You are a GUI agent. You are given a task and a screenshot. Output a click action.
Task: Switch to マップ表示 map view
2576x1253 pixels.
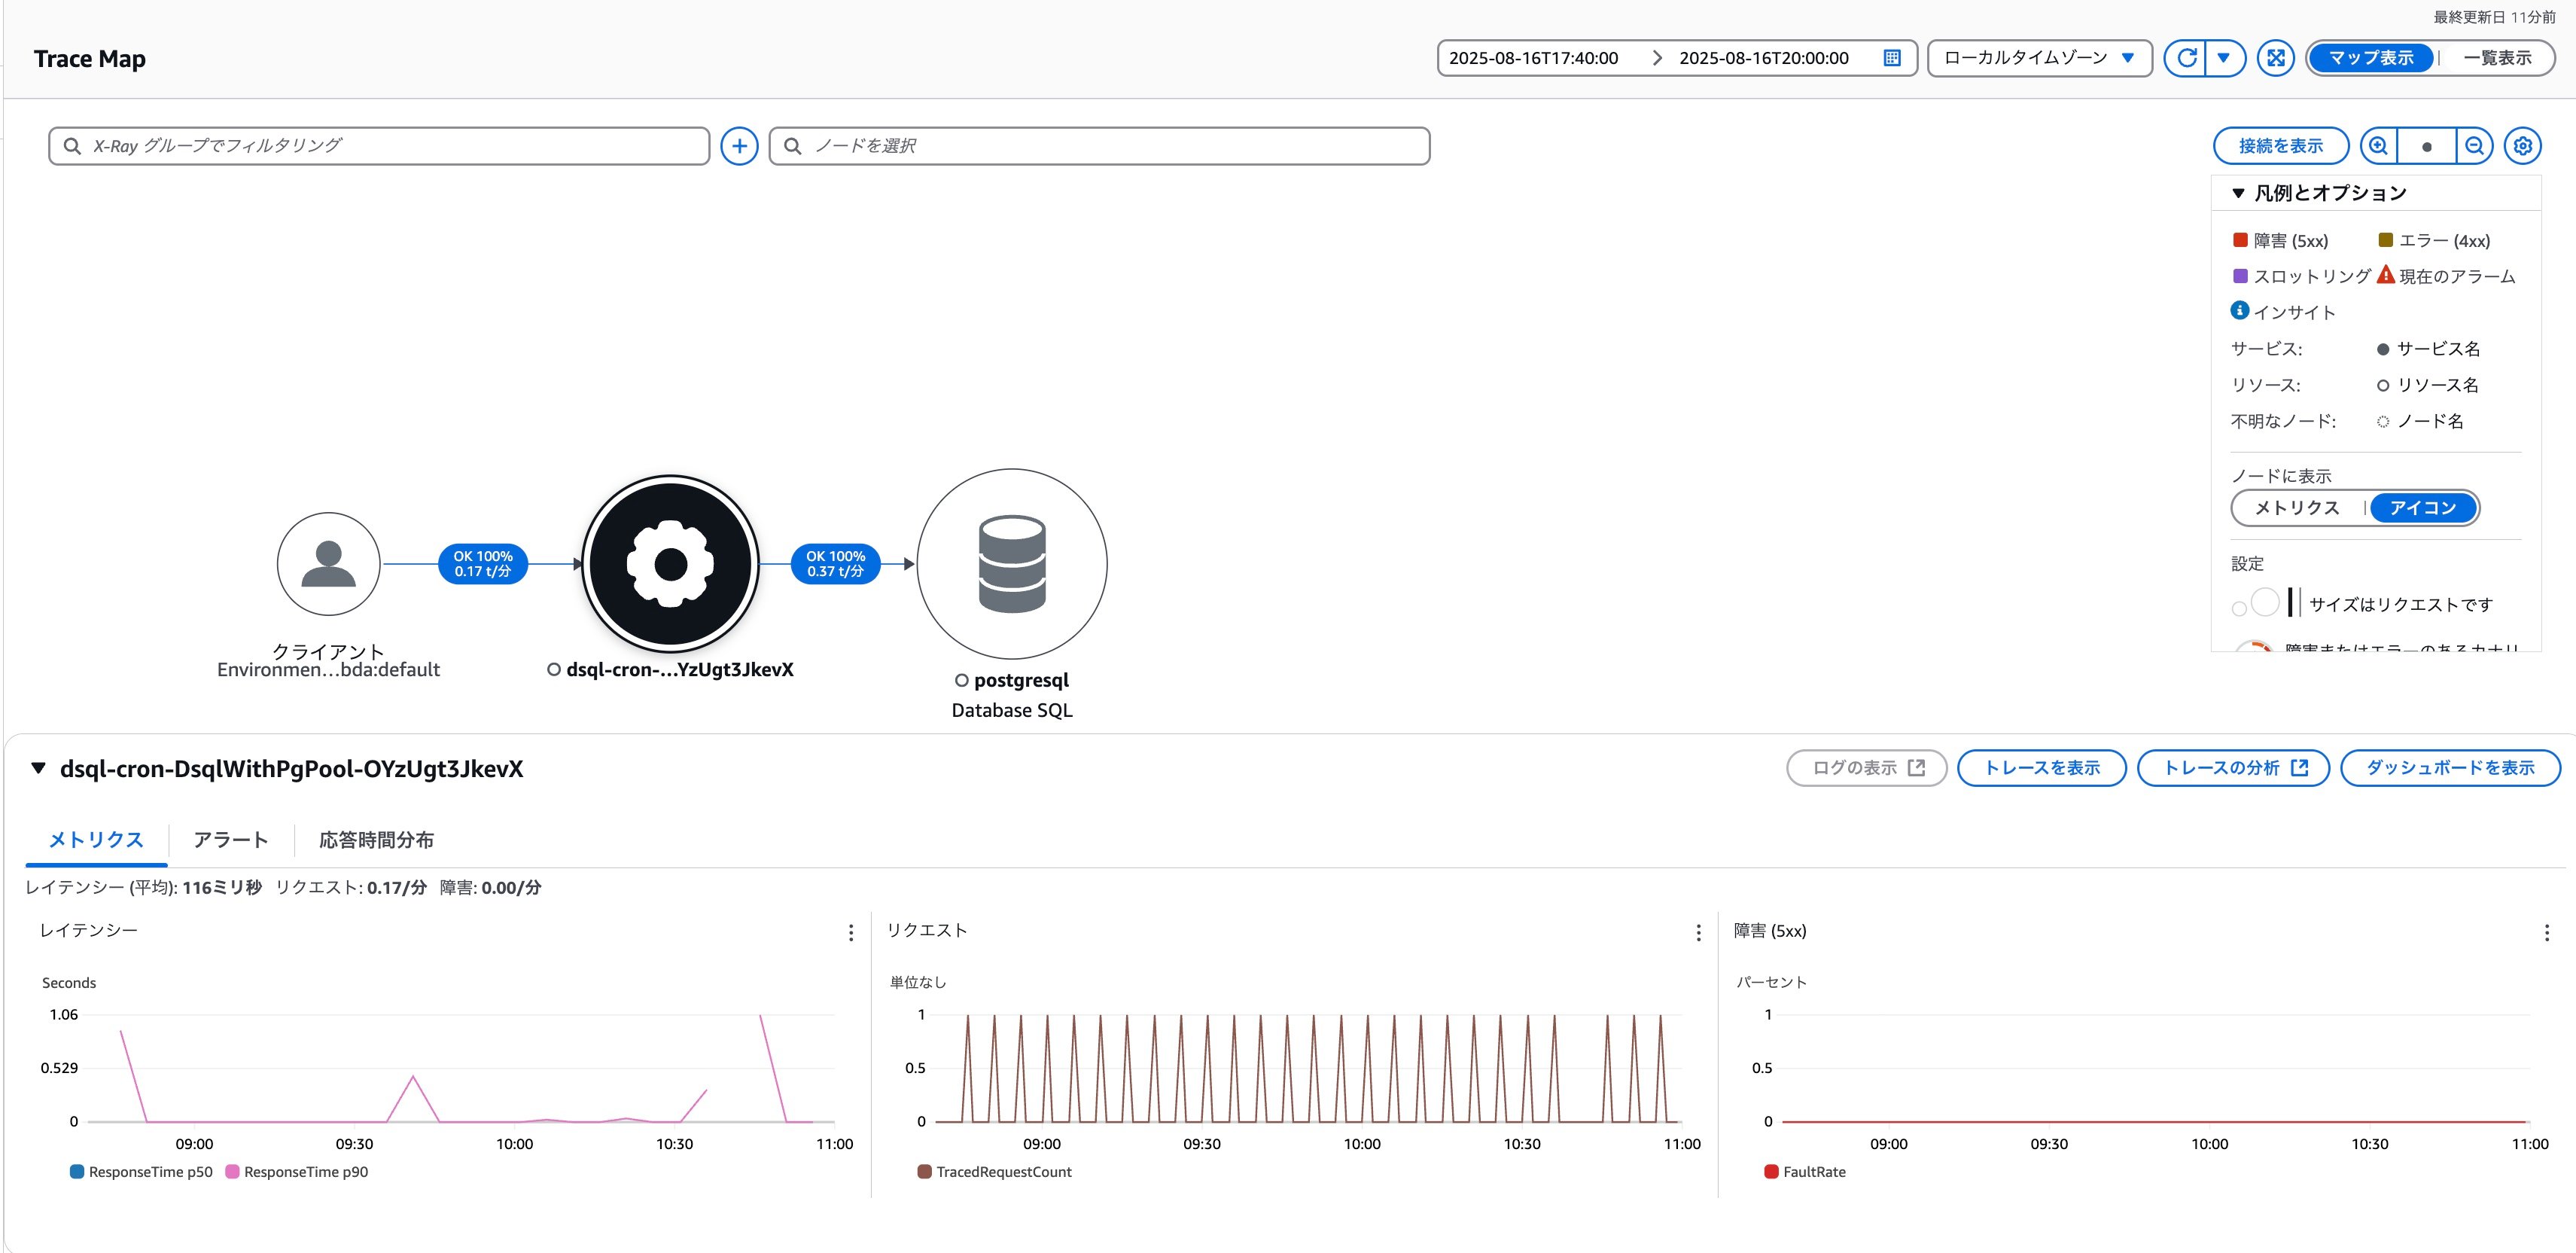[x=2371, y=58]
